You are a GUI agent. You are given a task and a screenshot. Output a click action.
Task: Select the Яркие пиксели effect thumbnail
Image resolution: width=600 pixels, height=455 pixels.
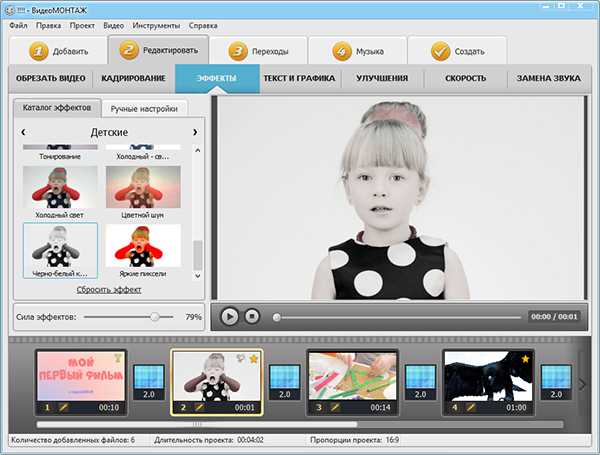click(143, 246)
